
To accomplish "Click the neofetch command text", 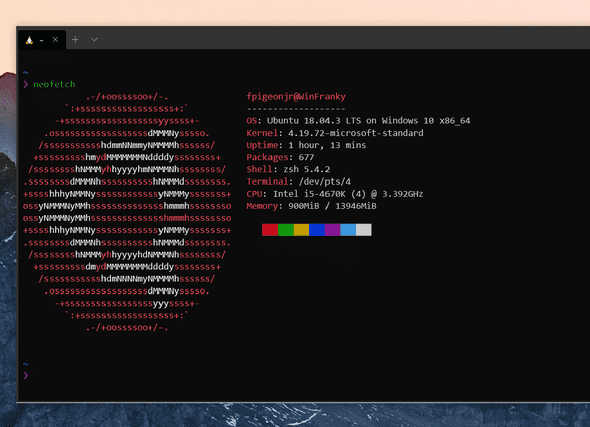I will click(54, 84).
